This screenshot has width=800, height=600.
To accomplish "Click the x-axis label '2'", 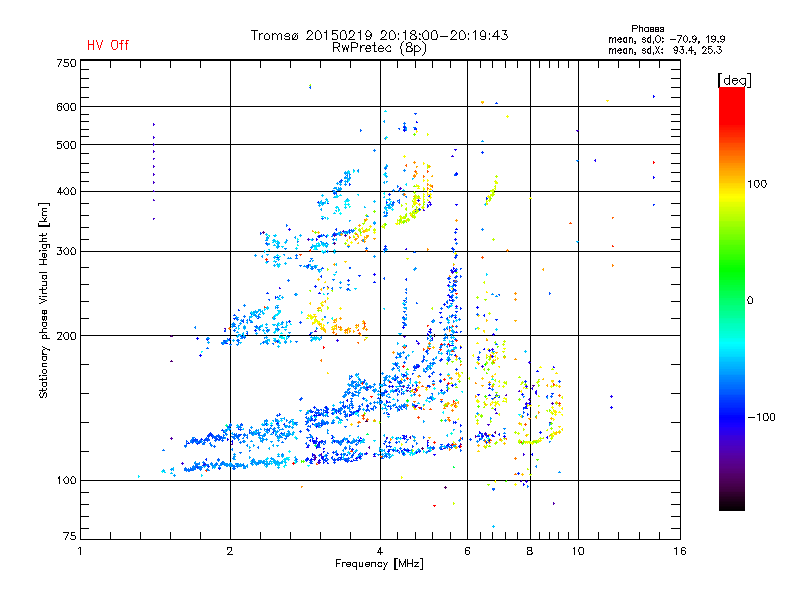I will (x=230, y=551).
